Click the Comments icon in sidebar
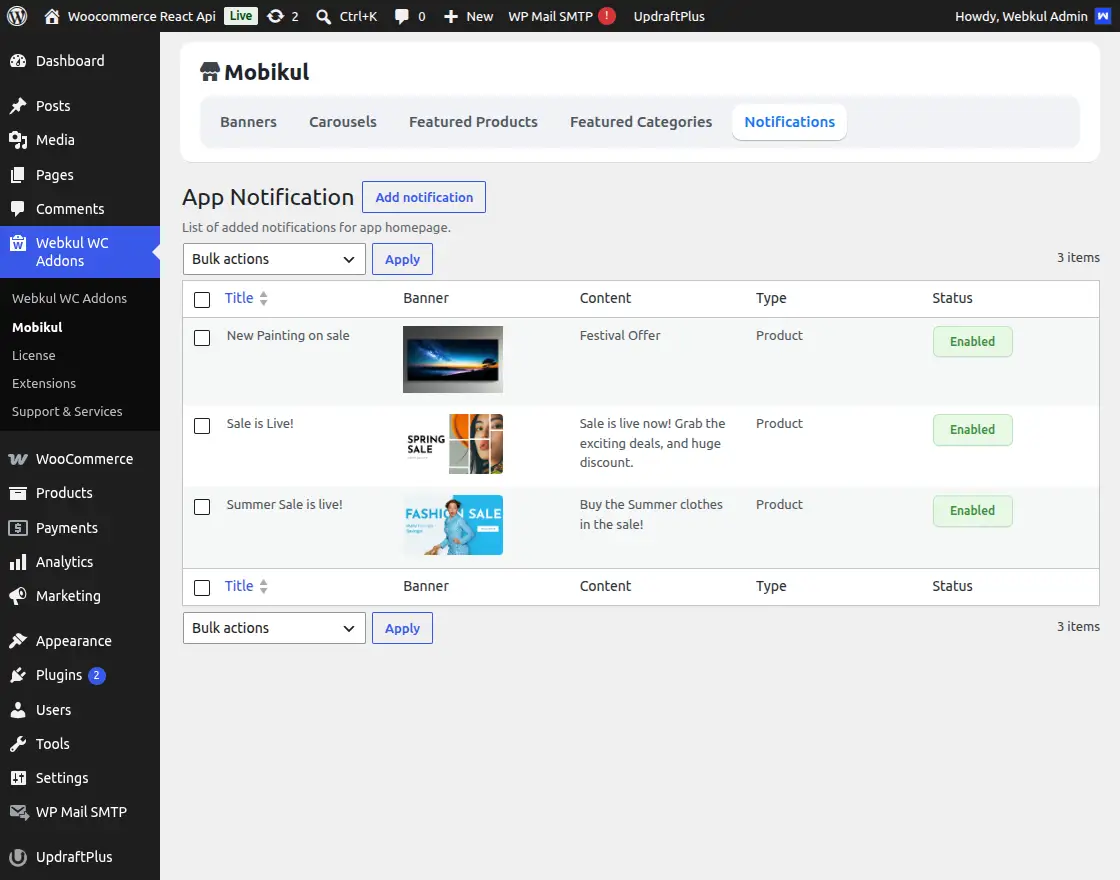The width and height of the screenshot is (1120, 880). coord(18,209)
